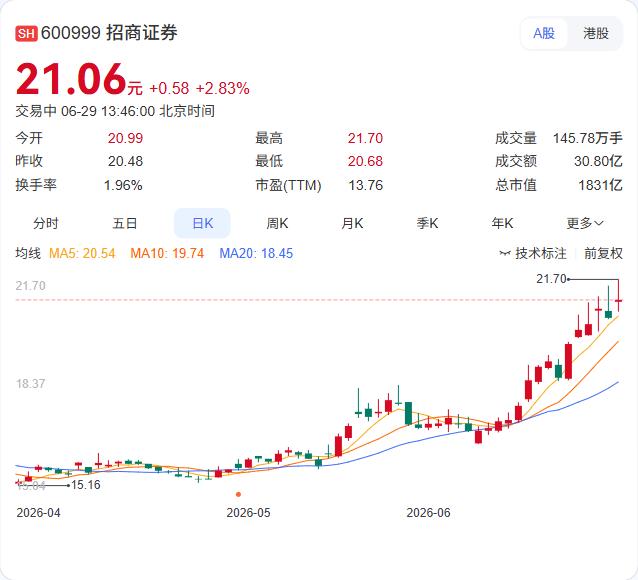The image size is (638, 580).
Task: Click the 2026-06 date axis label
Action: (x=428, y=513)
